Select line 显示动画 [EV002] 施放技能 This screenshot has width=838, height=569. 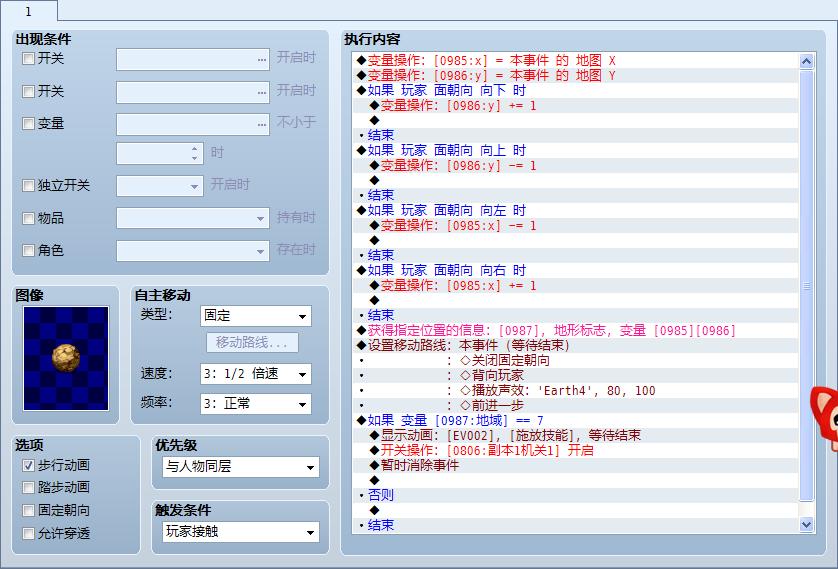[577, 435]
